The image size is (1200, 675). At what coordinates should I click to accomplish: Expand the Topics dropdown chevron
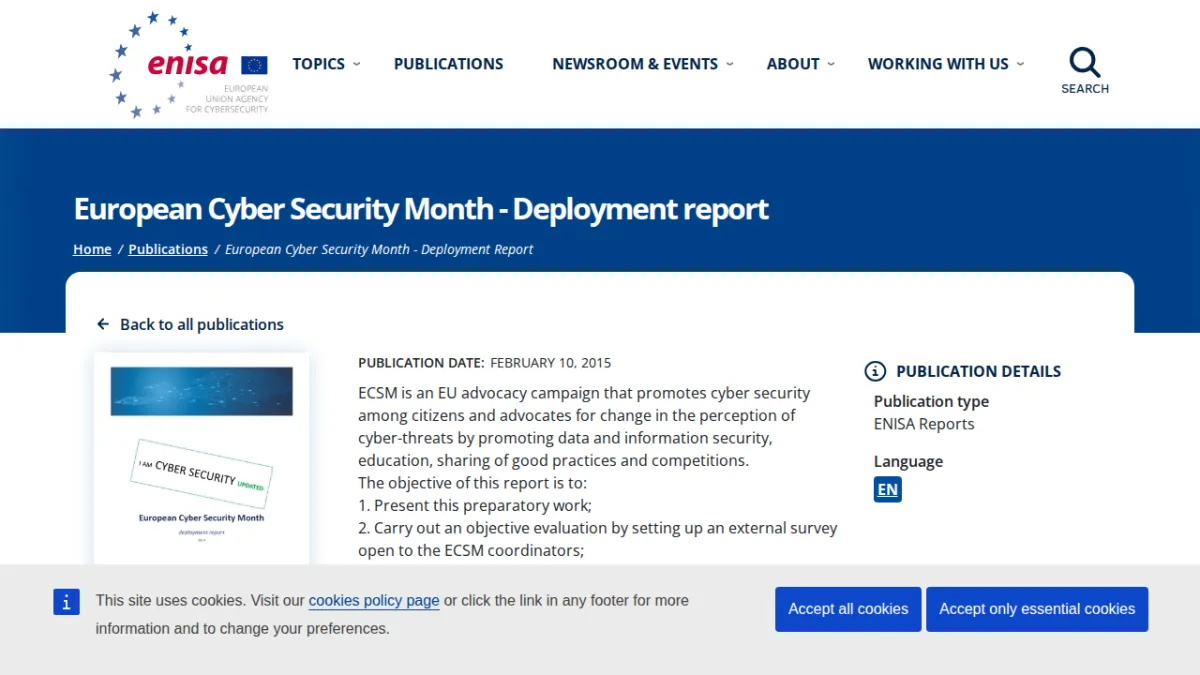tap(357, 64)
